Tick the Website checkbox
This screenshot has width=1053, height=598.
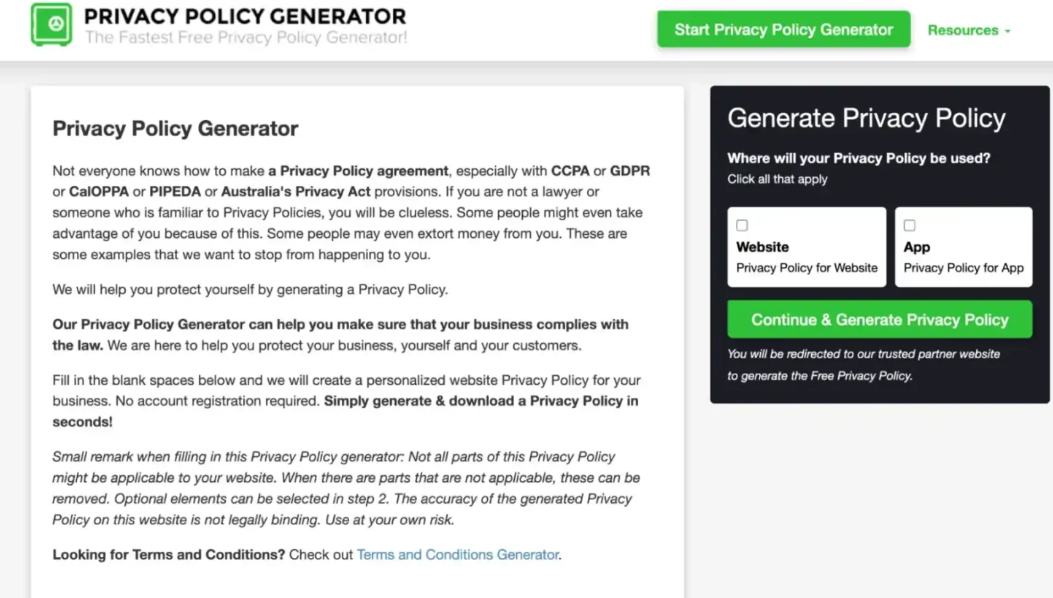coord(742,225)
